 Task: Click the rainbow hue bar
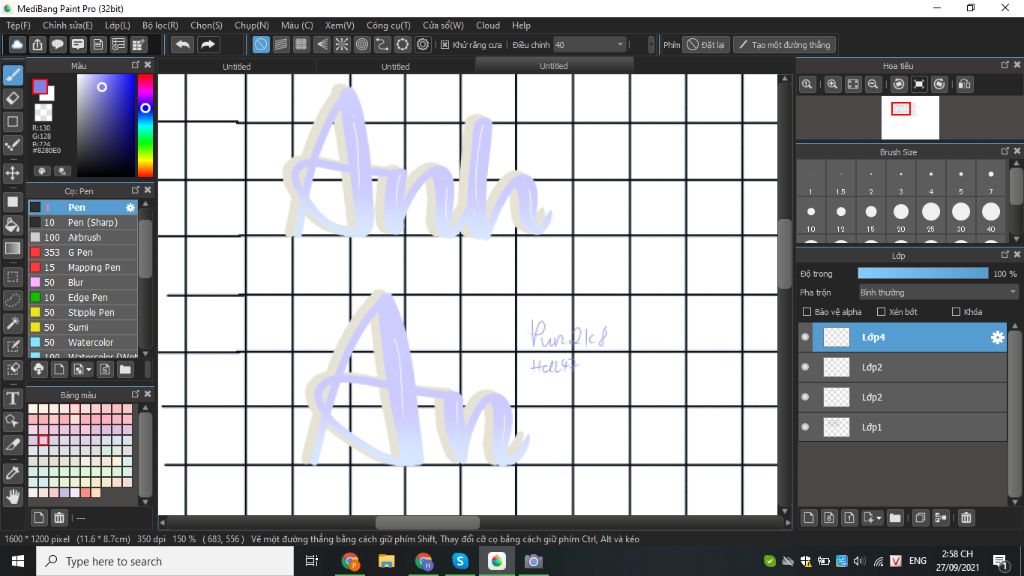145,125
